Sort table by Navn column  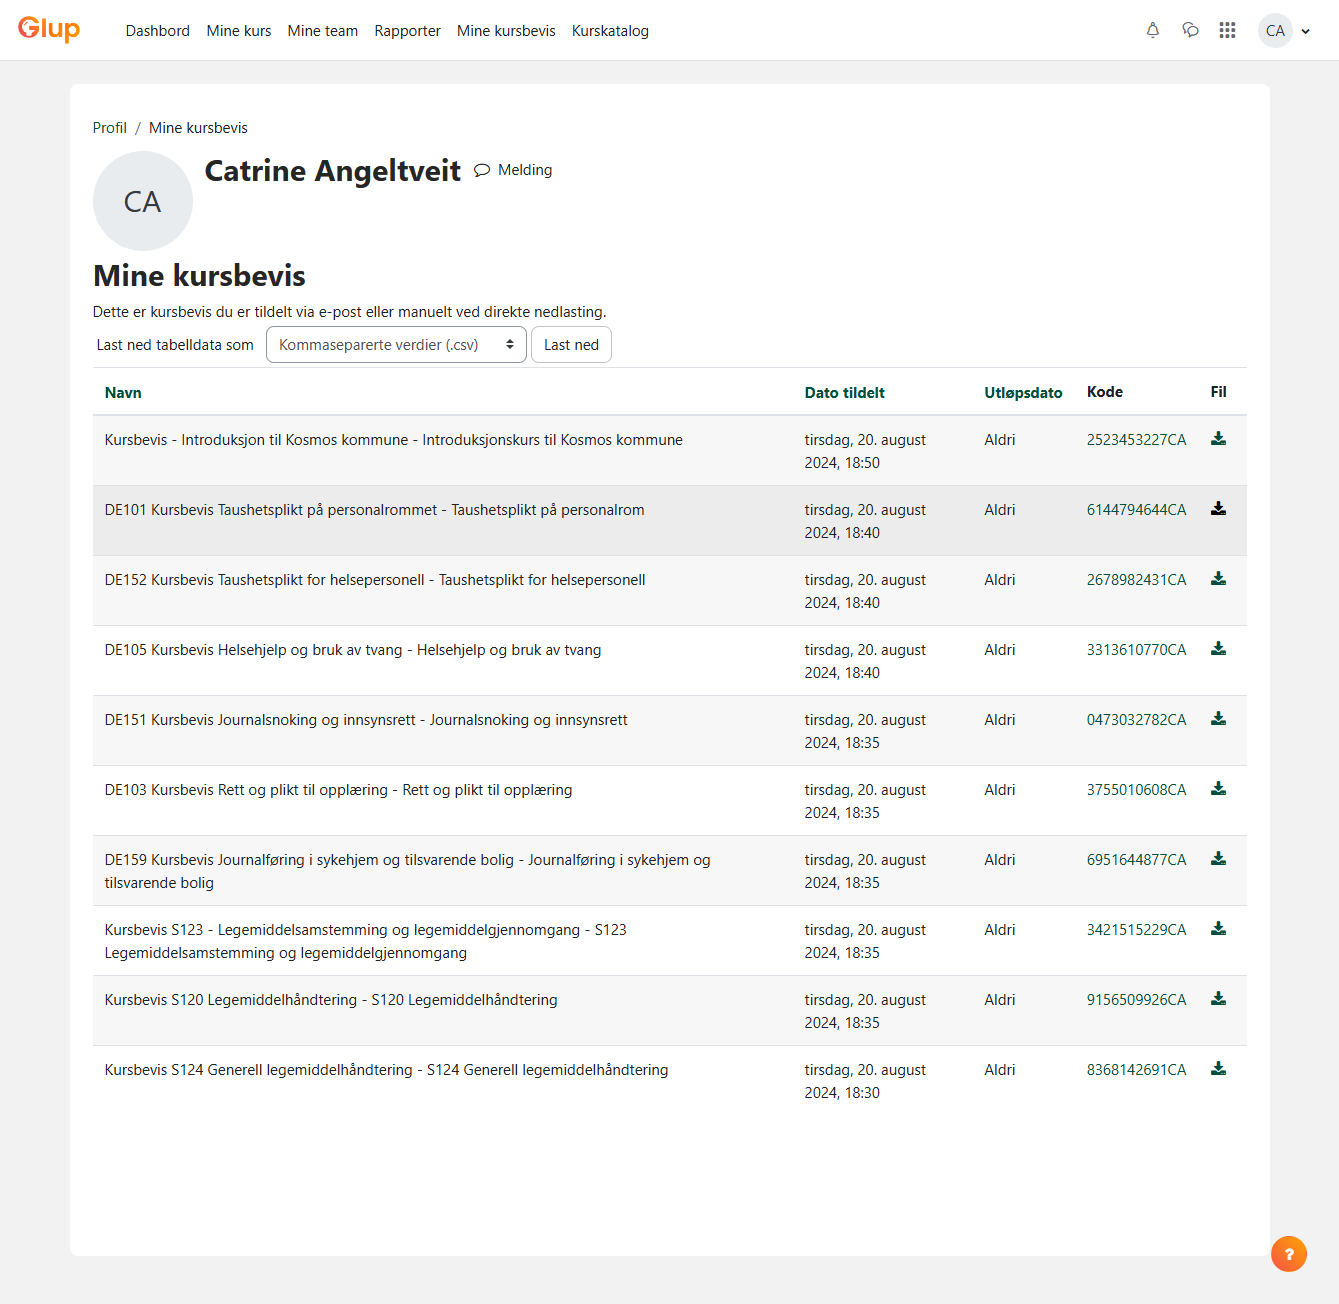point(123,393)
